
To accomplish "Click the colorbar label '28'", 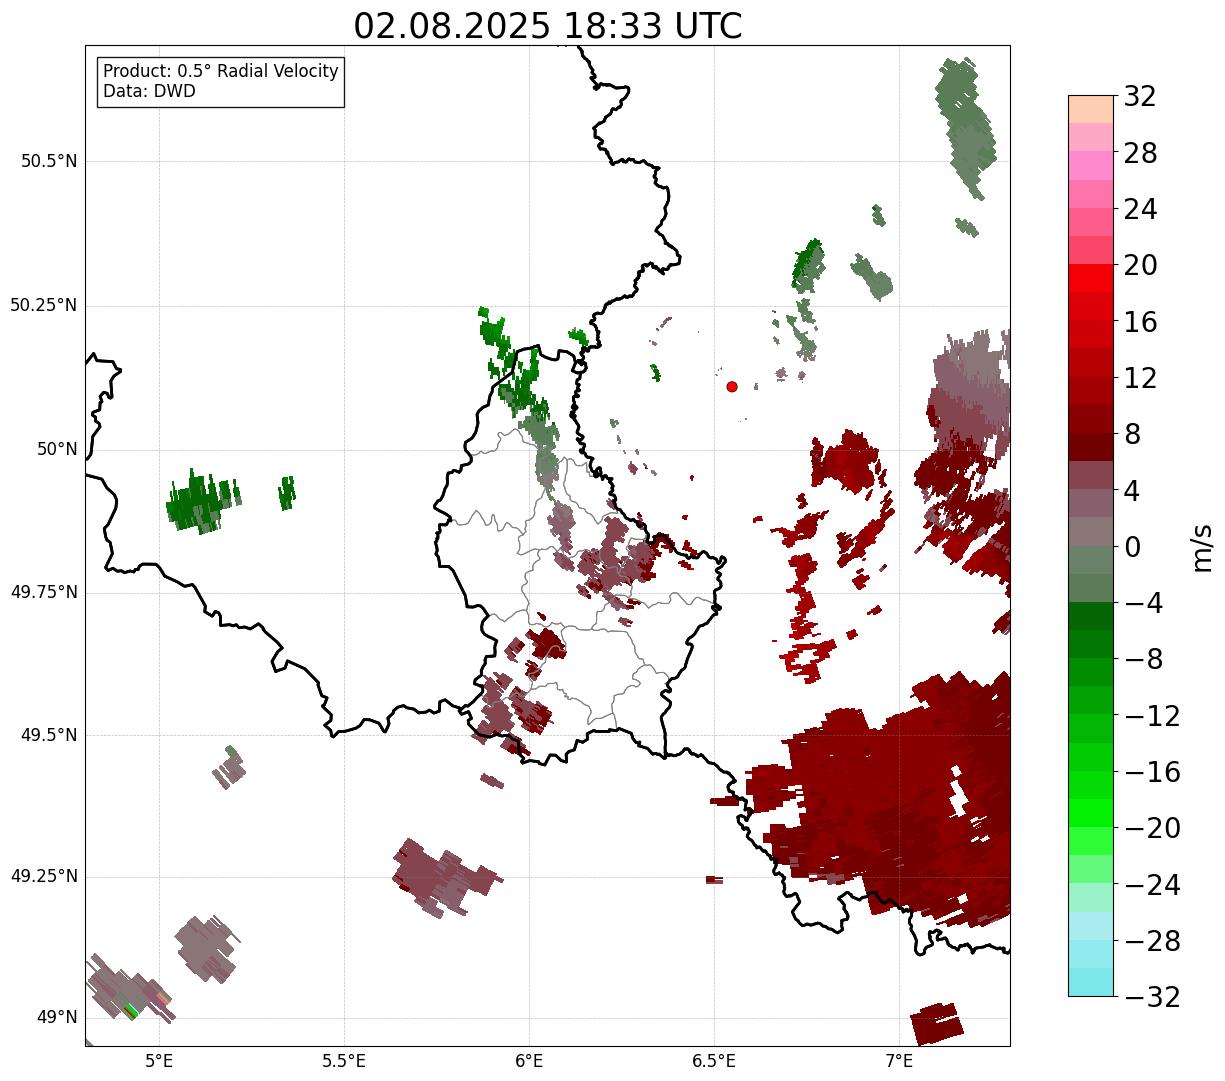I will click(1140, 153).
